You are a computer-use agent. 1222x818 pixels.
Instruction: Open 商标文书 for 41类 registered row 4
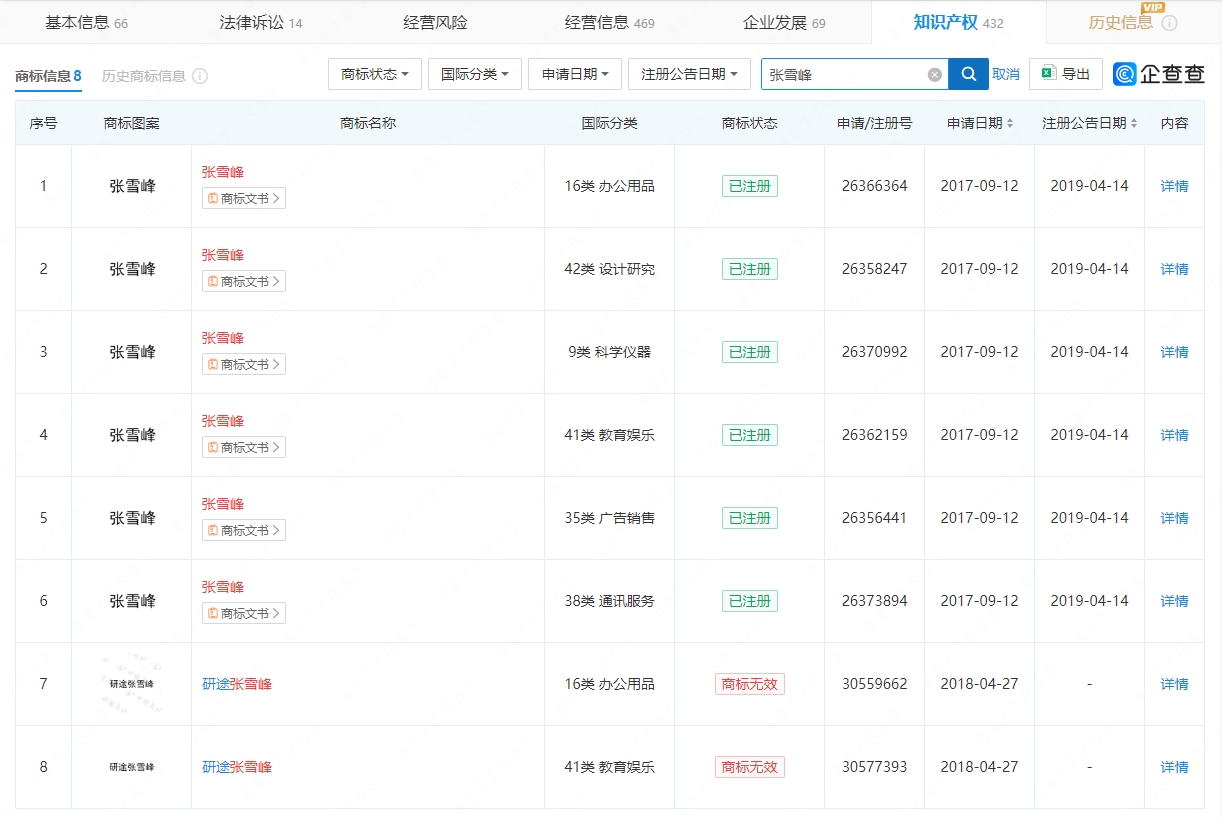(244, 447)
